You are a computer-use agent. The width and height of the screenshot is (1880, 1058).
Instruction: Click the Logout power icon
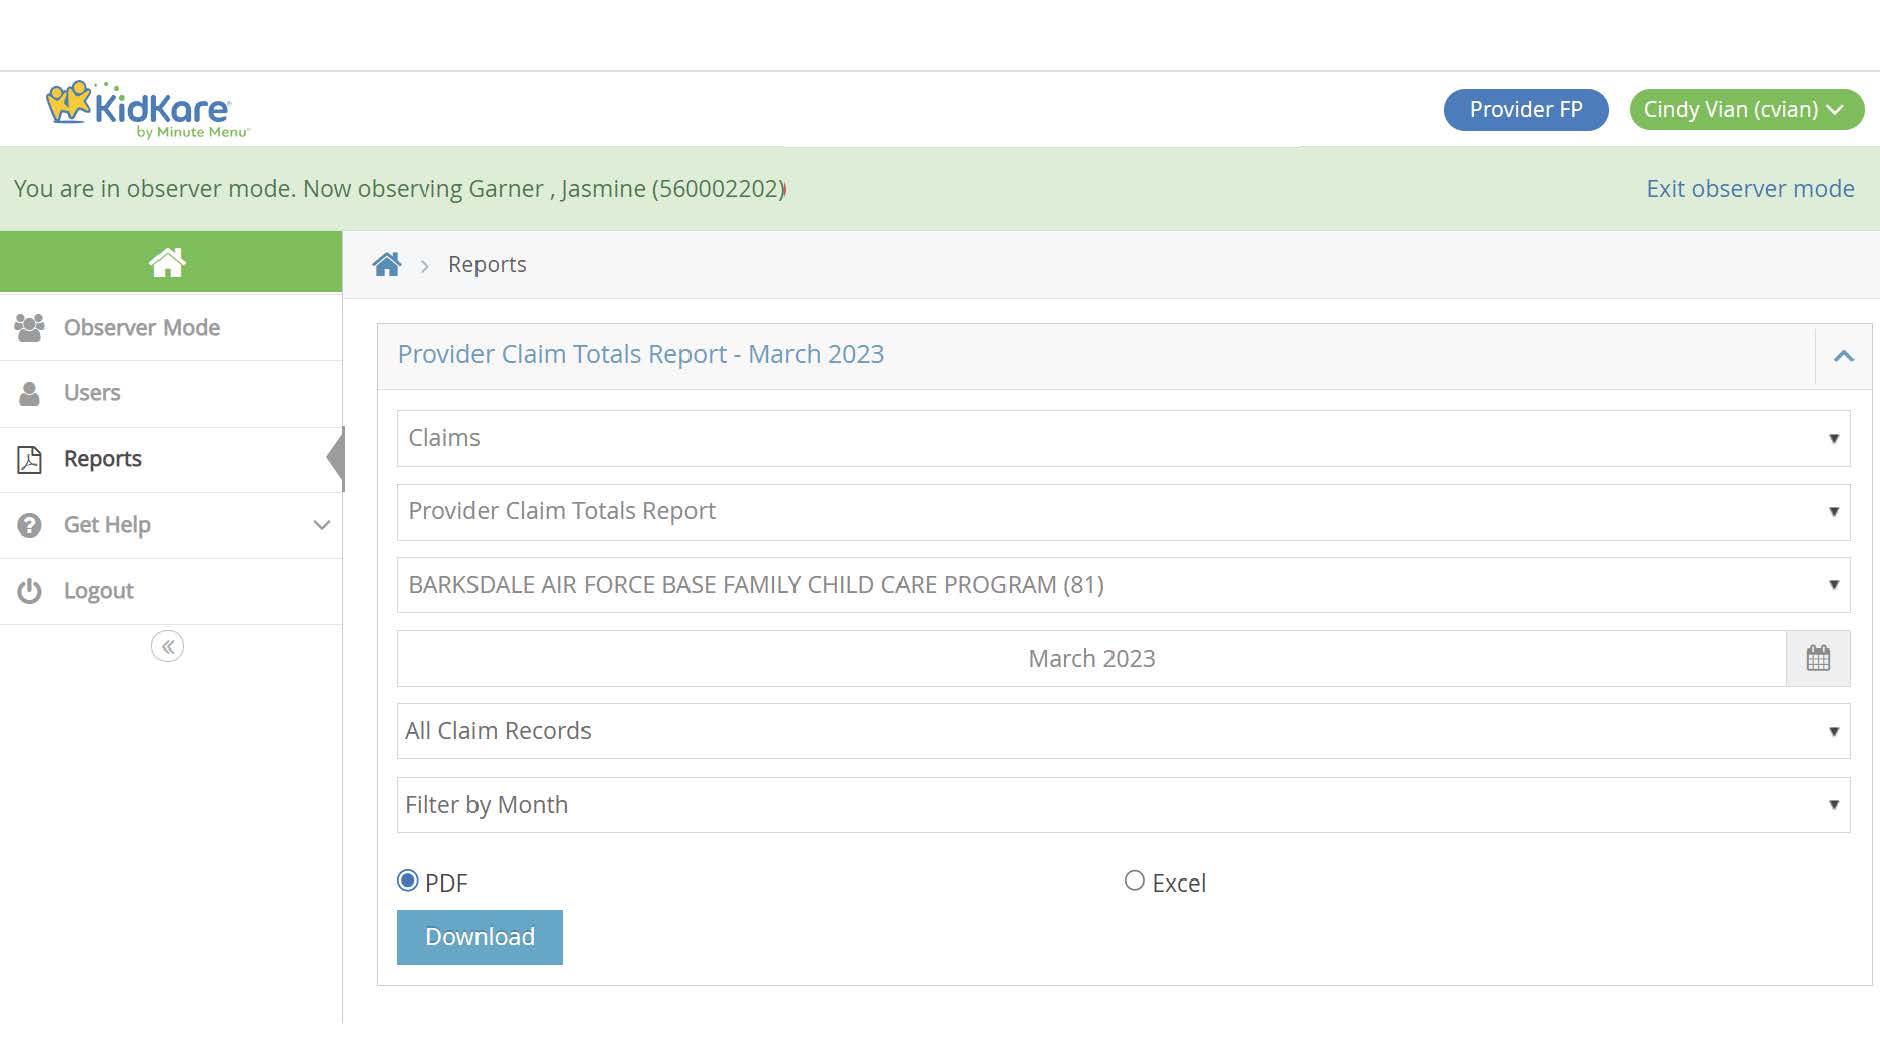pyautogui.click(x=30, y=591)
